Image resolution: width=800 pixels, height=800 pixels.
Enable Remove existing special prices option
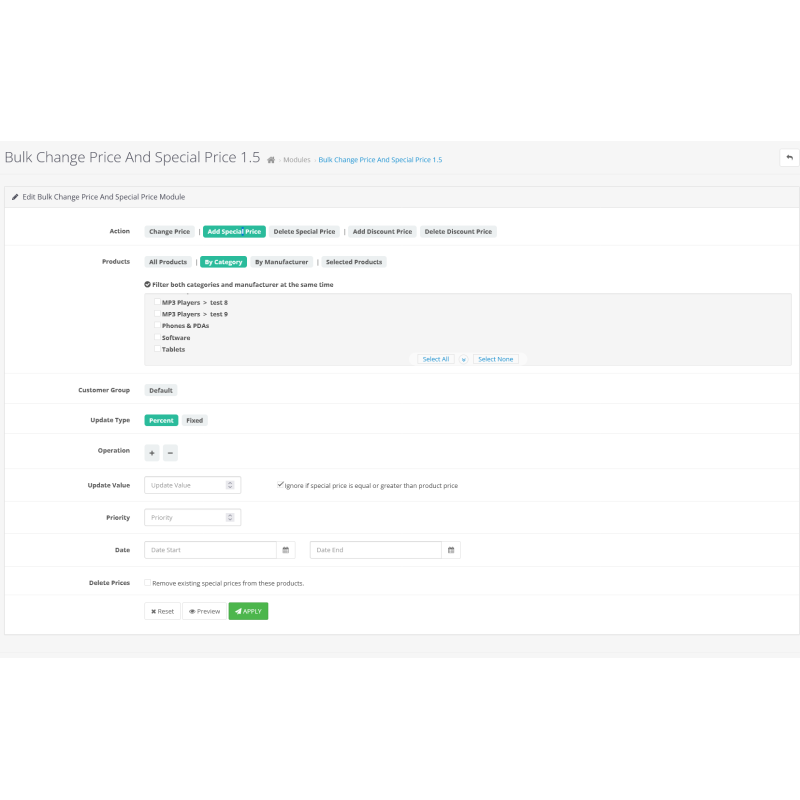(x=147, y=582)
